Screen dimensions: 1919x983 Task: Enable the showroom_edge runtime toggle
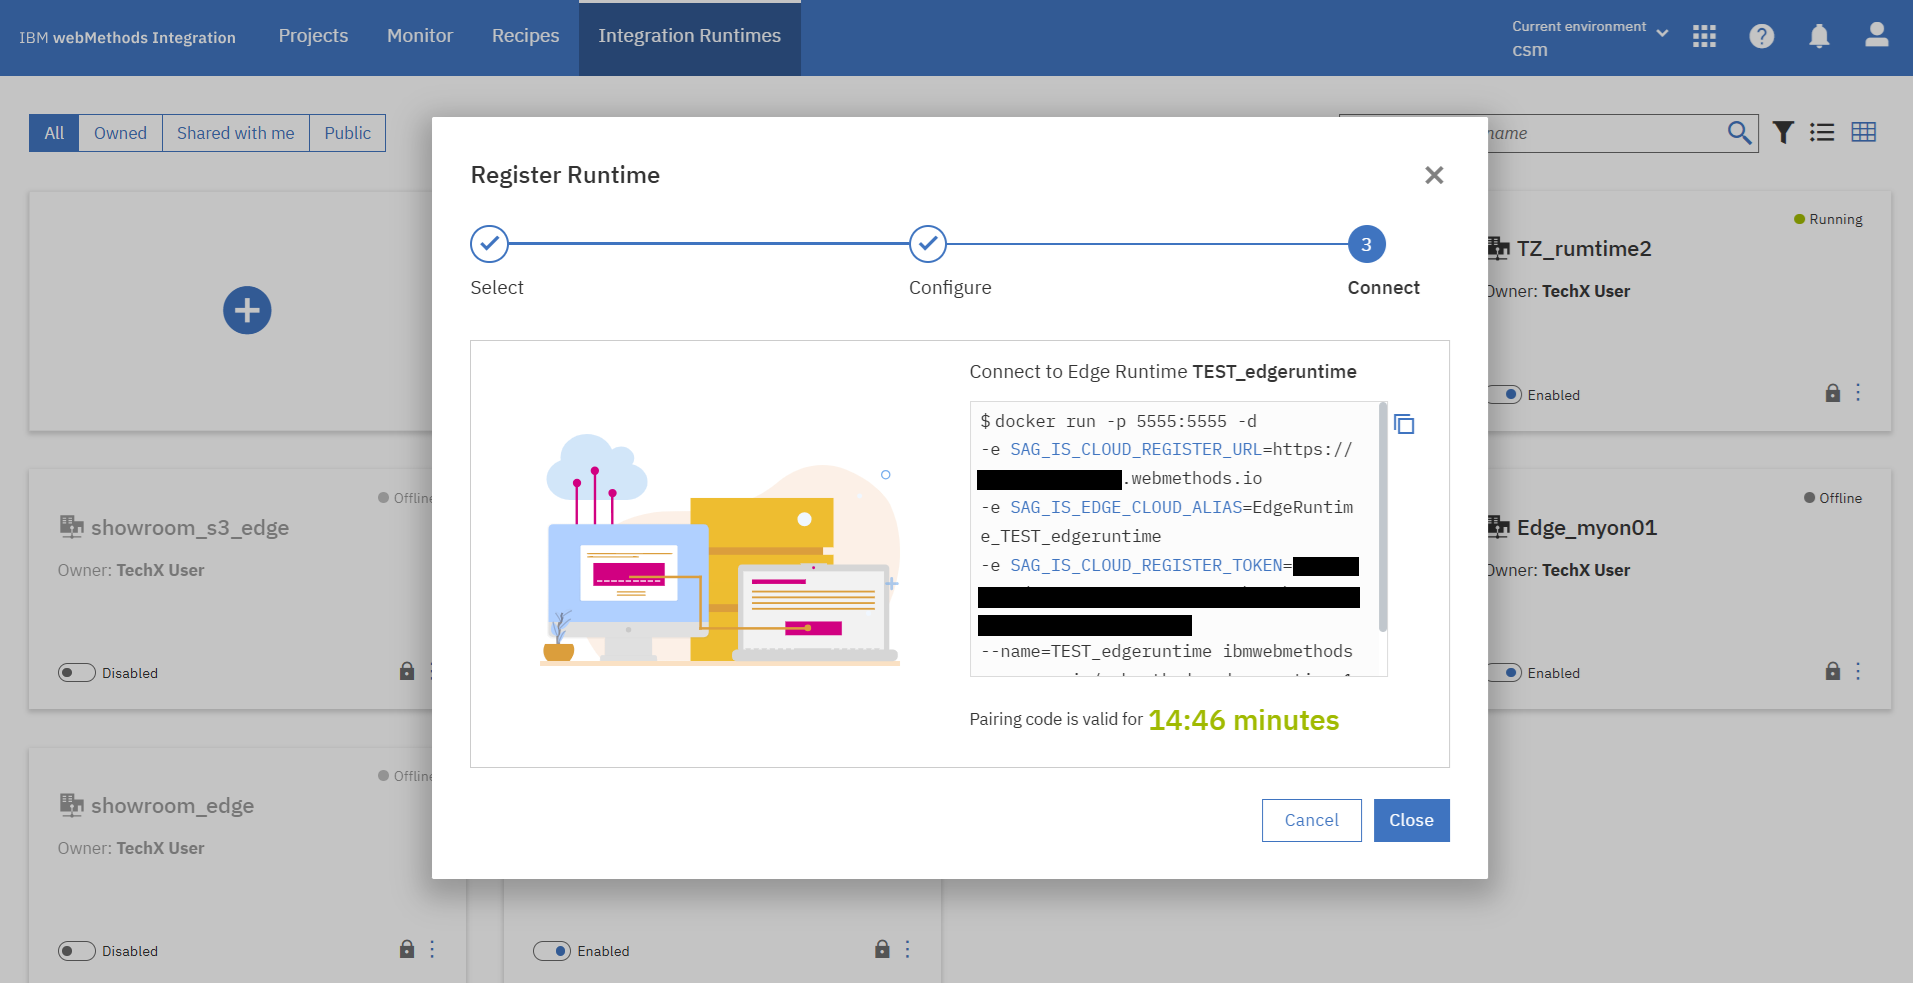click(x=77, y=951)
